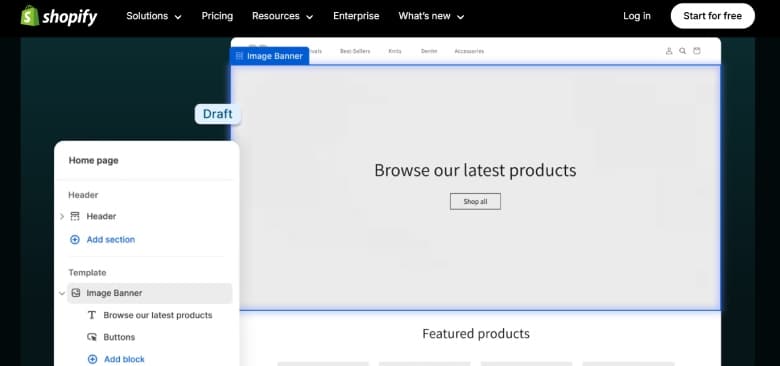This screenshot has width=780, height=366.
Task: Click the Log in link
Action: [637, 16]
